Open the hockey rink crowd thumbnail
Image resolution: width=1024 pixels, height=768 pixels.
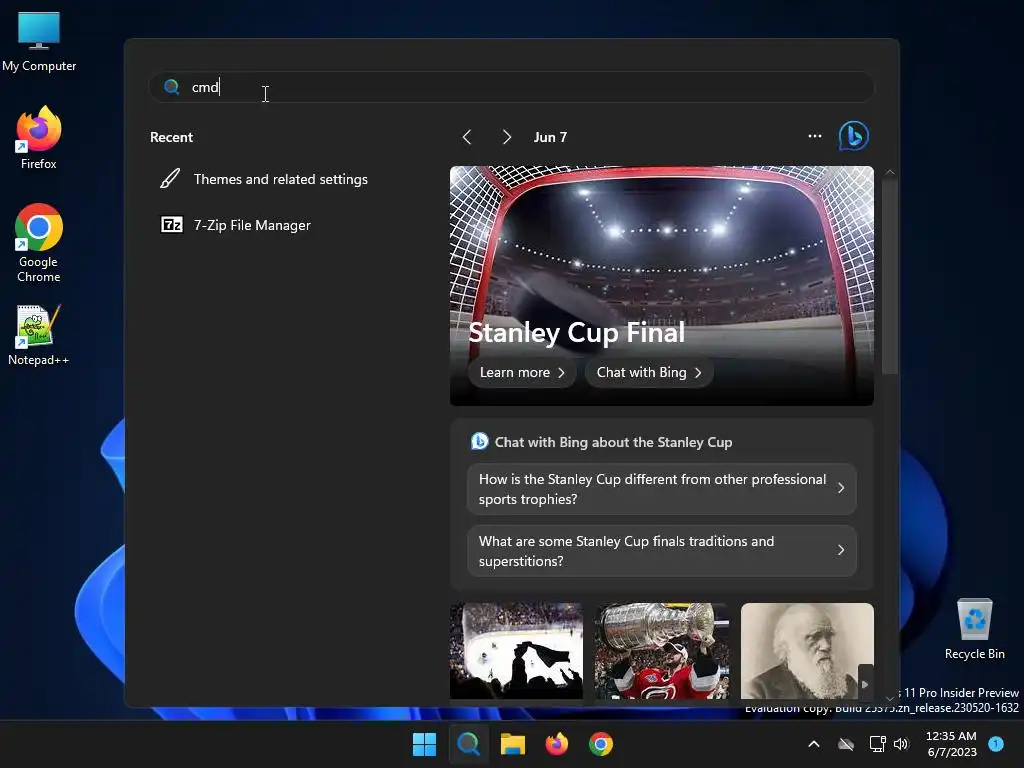point(516,650)
